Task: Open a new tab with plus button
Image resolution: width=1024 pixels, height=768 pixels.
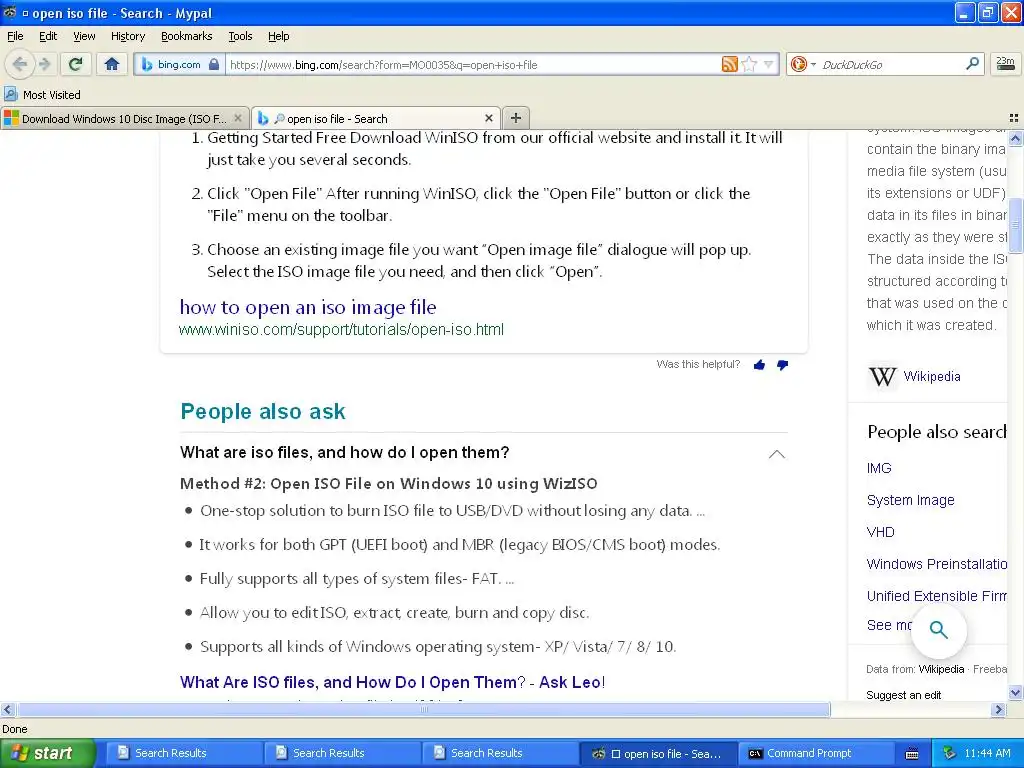Action: pyautogui.click(x=516, y=118)
